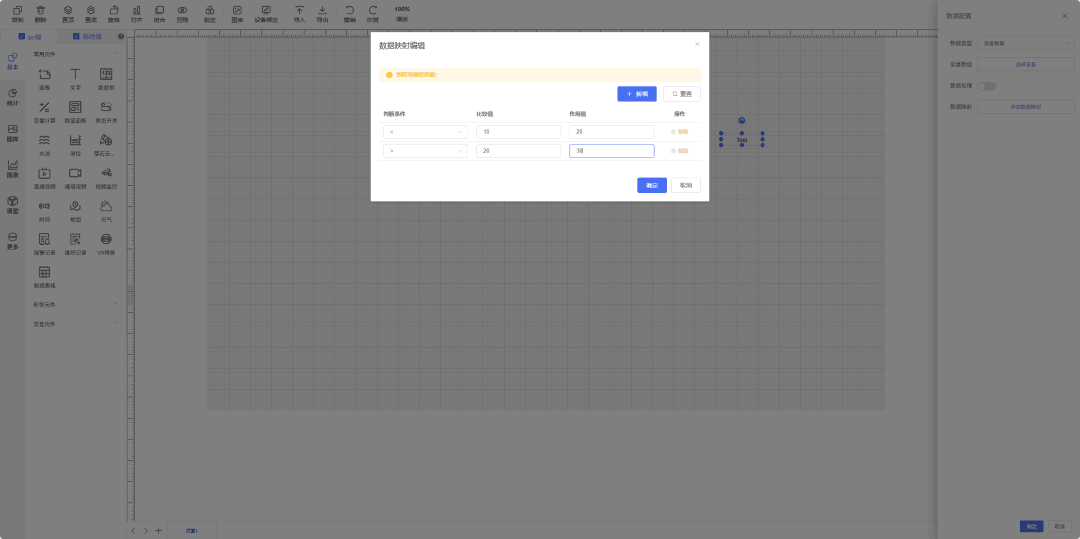Select the 统计 category in left sidebar
This screenshot has width=1080, height=539.
click(x=12, y=97)
